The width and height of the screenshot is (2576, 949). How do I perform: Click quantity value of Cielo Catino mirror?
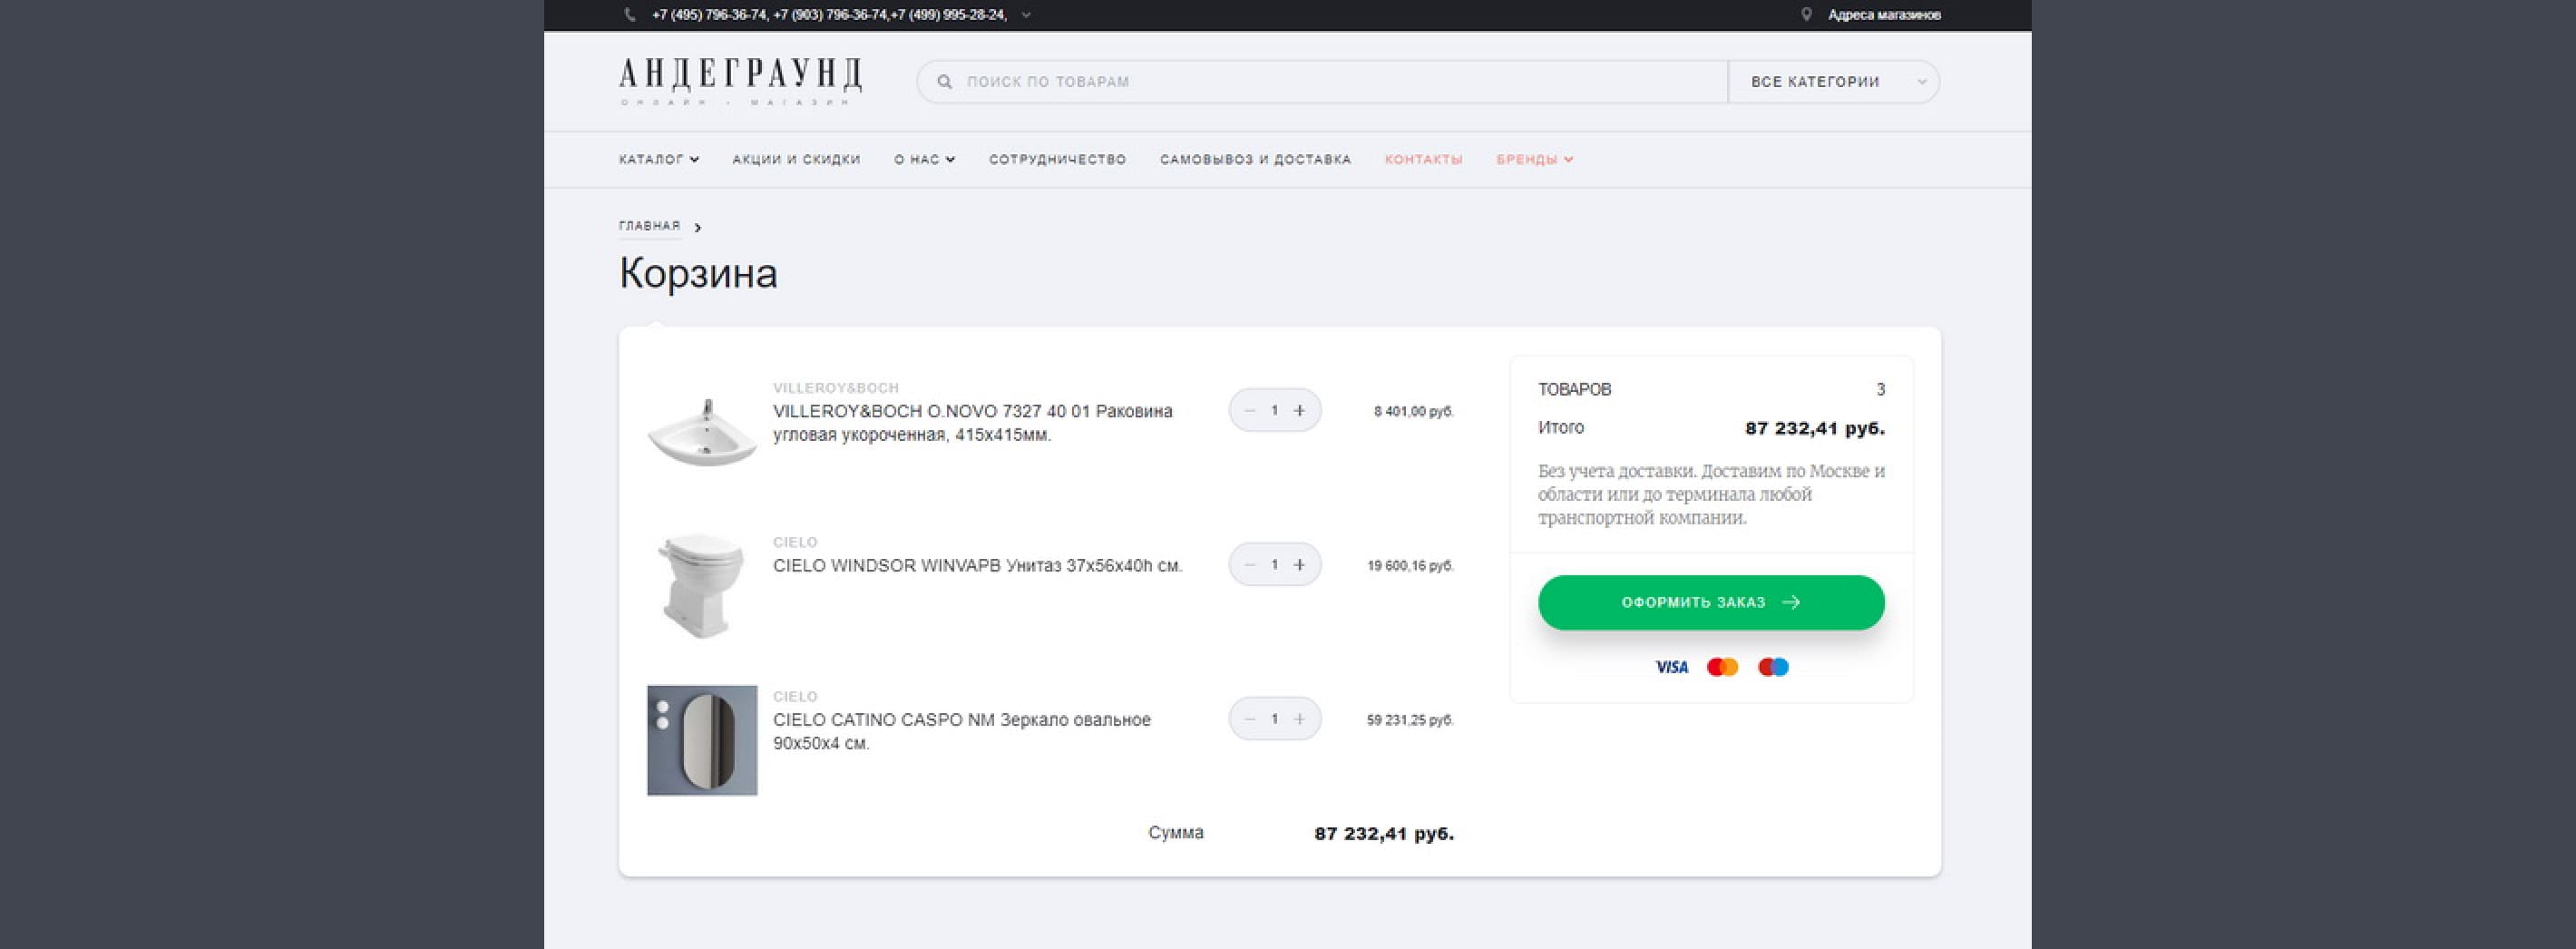(x=1274, y=719)
